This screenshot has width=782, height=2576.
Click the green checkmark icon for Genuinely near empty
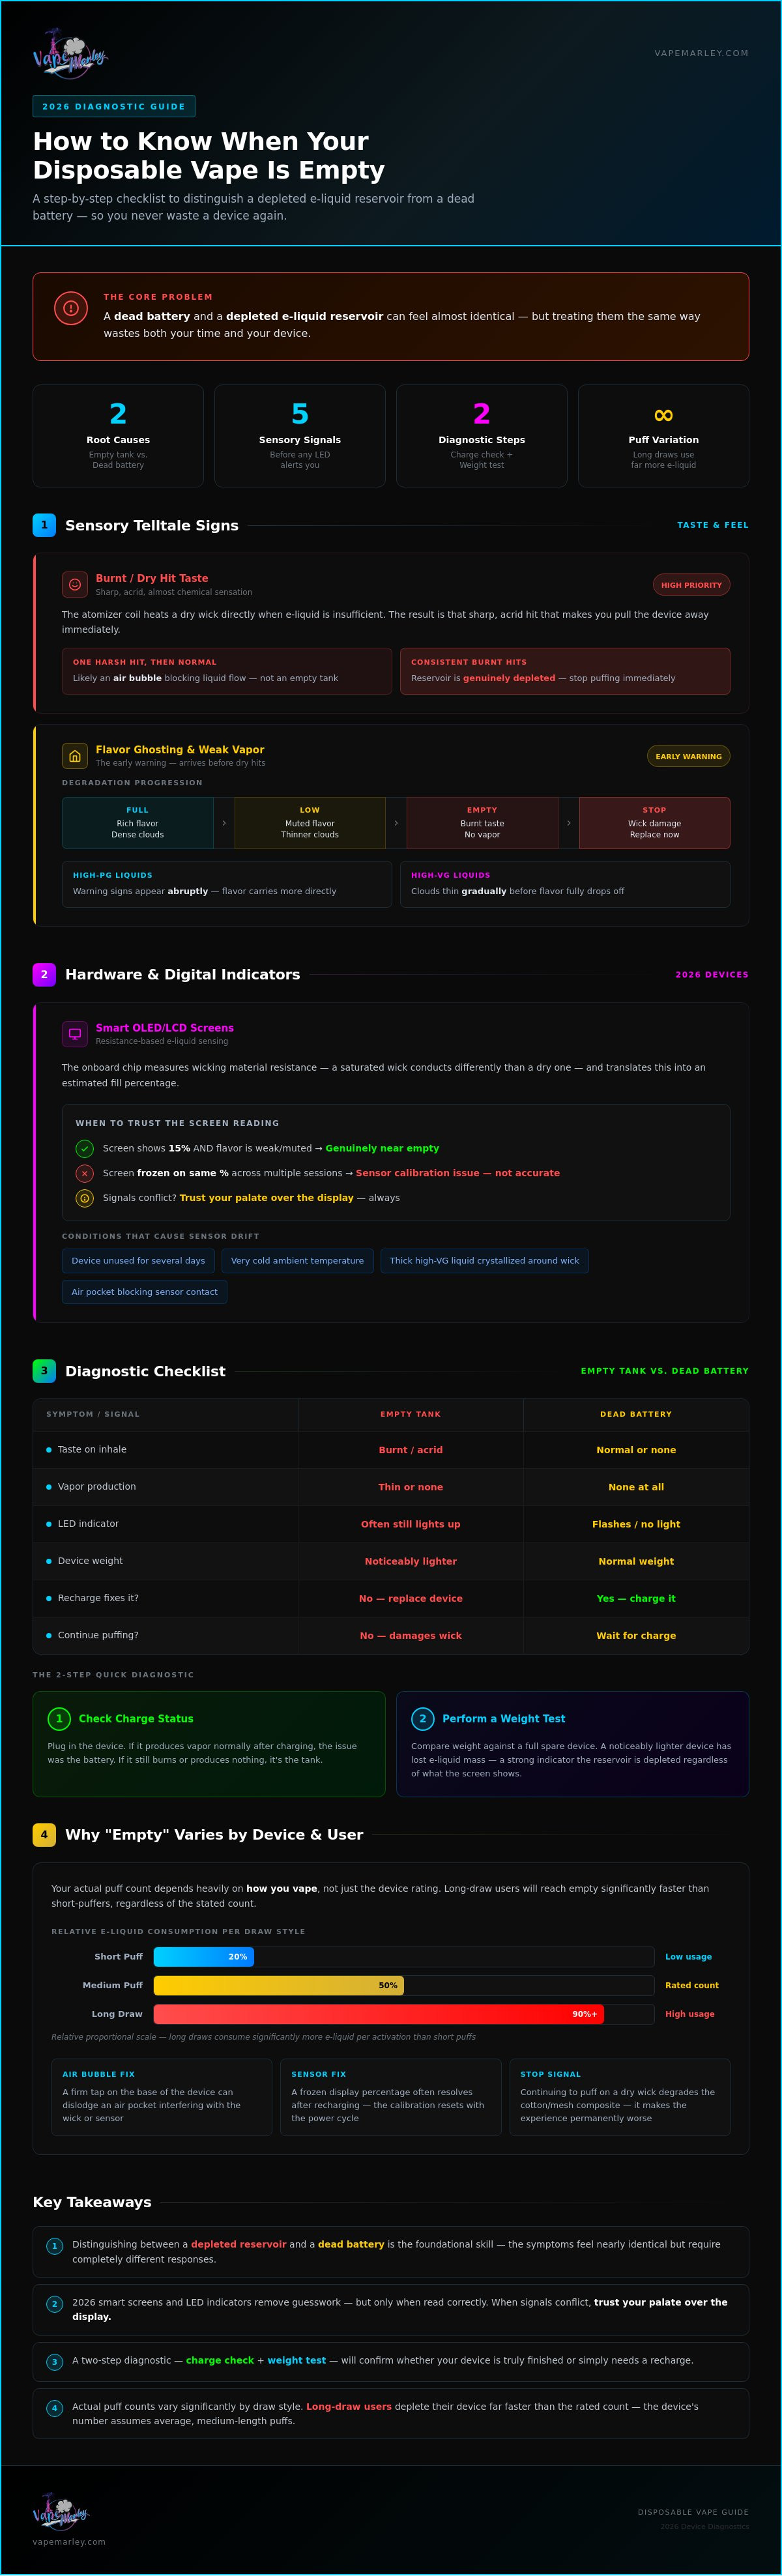(x=85, y=1148)
